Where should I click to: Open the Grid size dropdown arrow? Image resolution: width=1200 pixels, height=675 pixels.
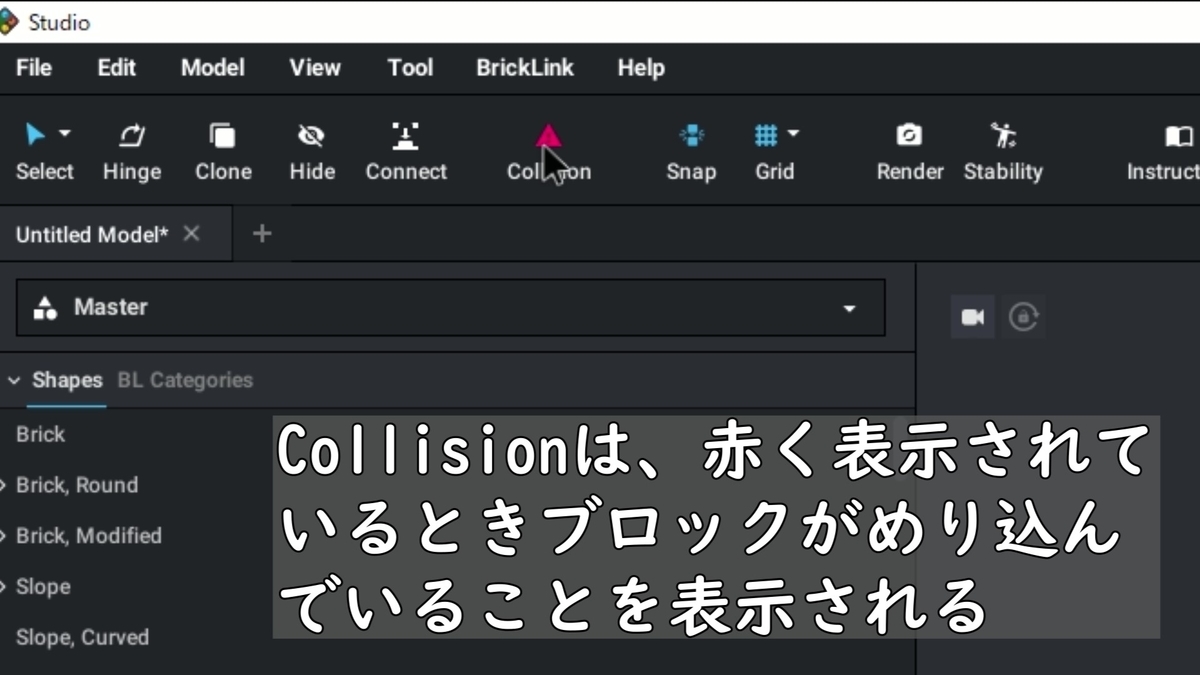(794, 133)
